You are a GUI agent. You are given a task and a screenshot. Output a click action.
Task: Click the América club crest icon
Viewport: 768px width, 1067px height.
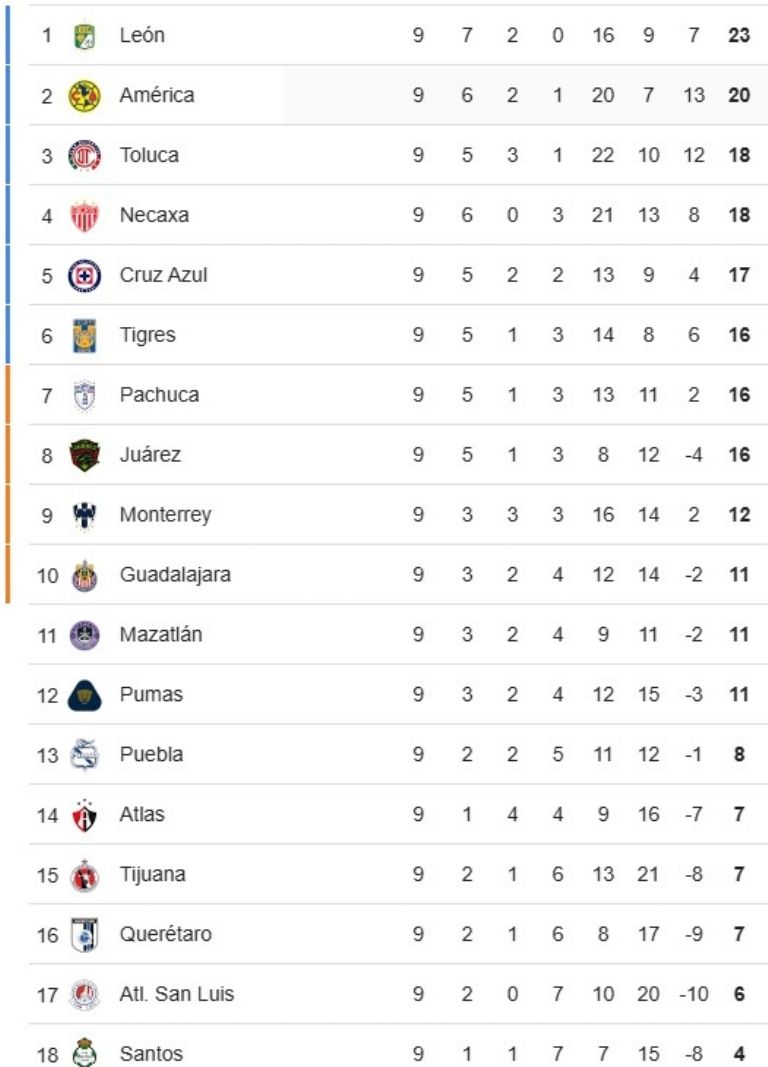(85, 96)
